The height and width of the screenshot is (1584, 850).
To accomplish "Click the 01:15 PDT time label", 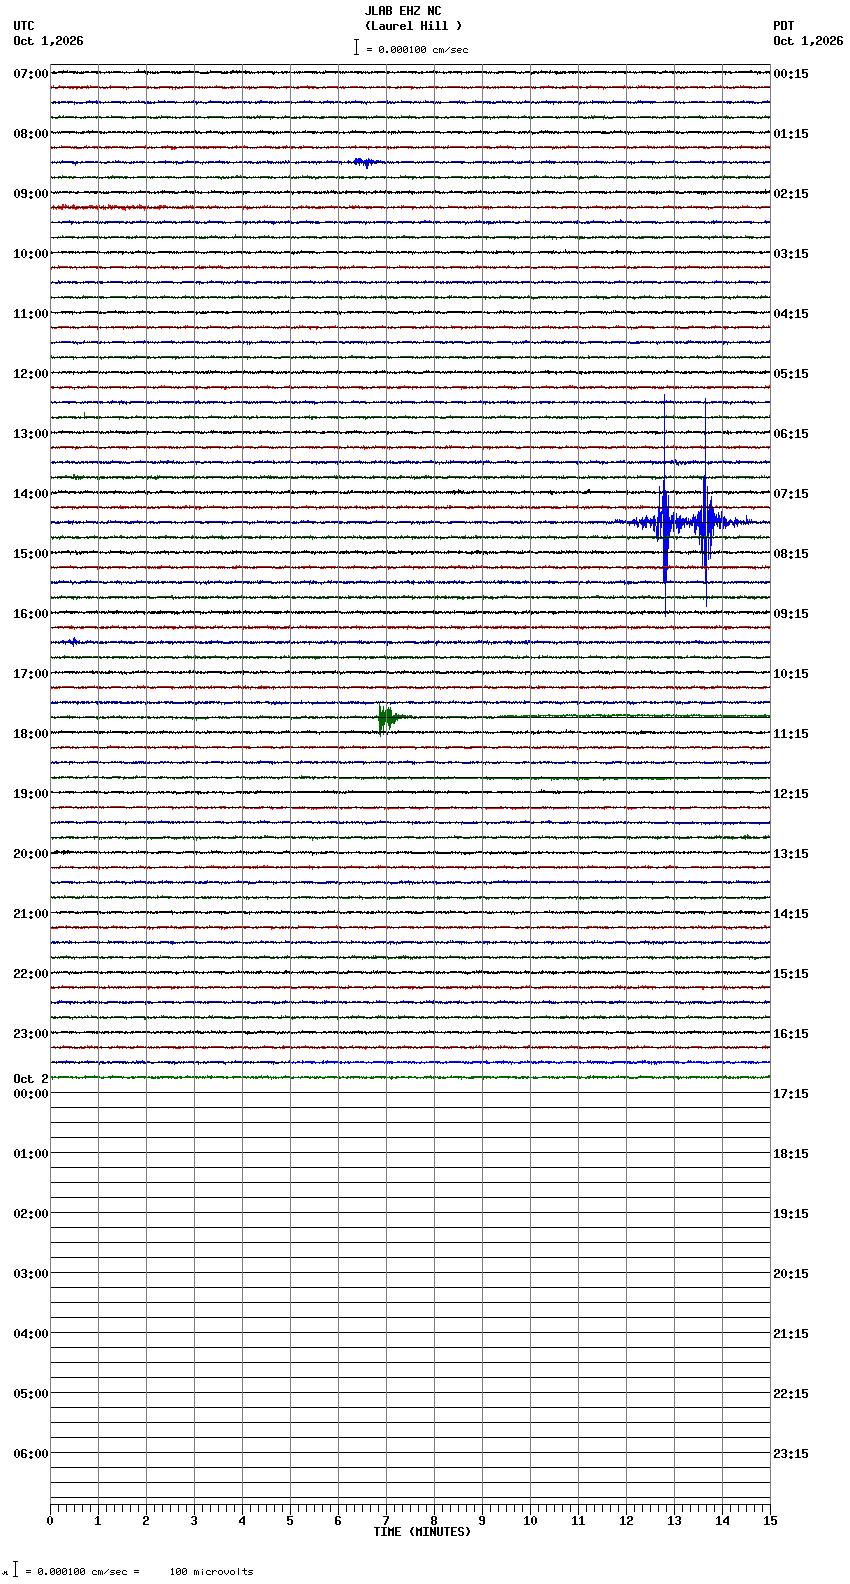I will [791, 134].
